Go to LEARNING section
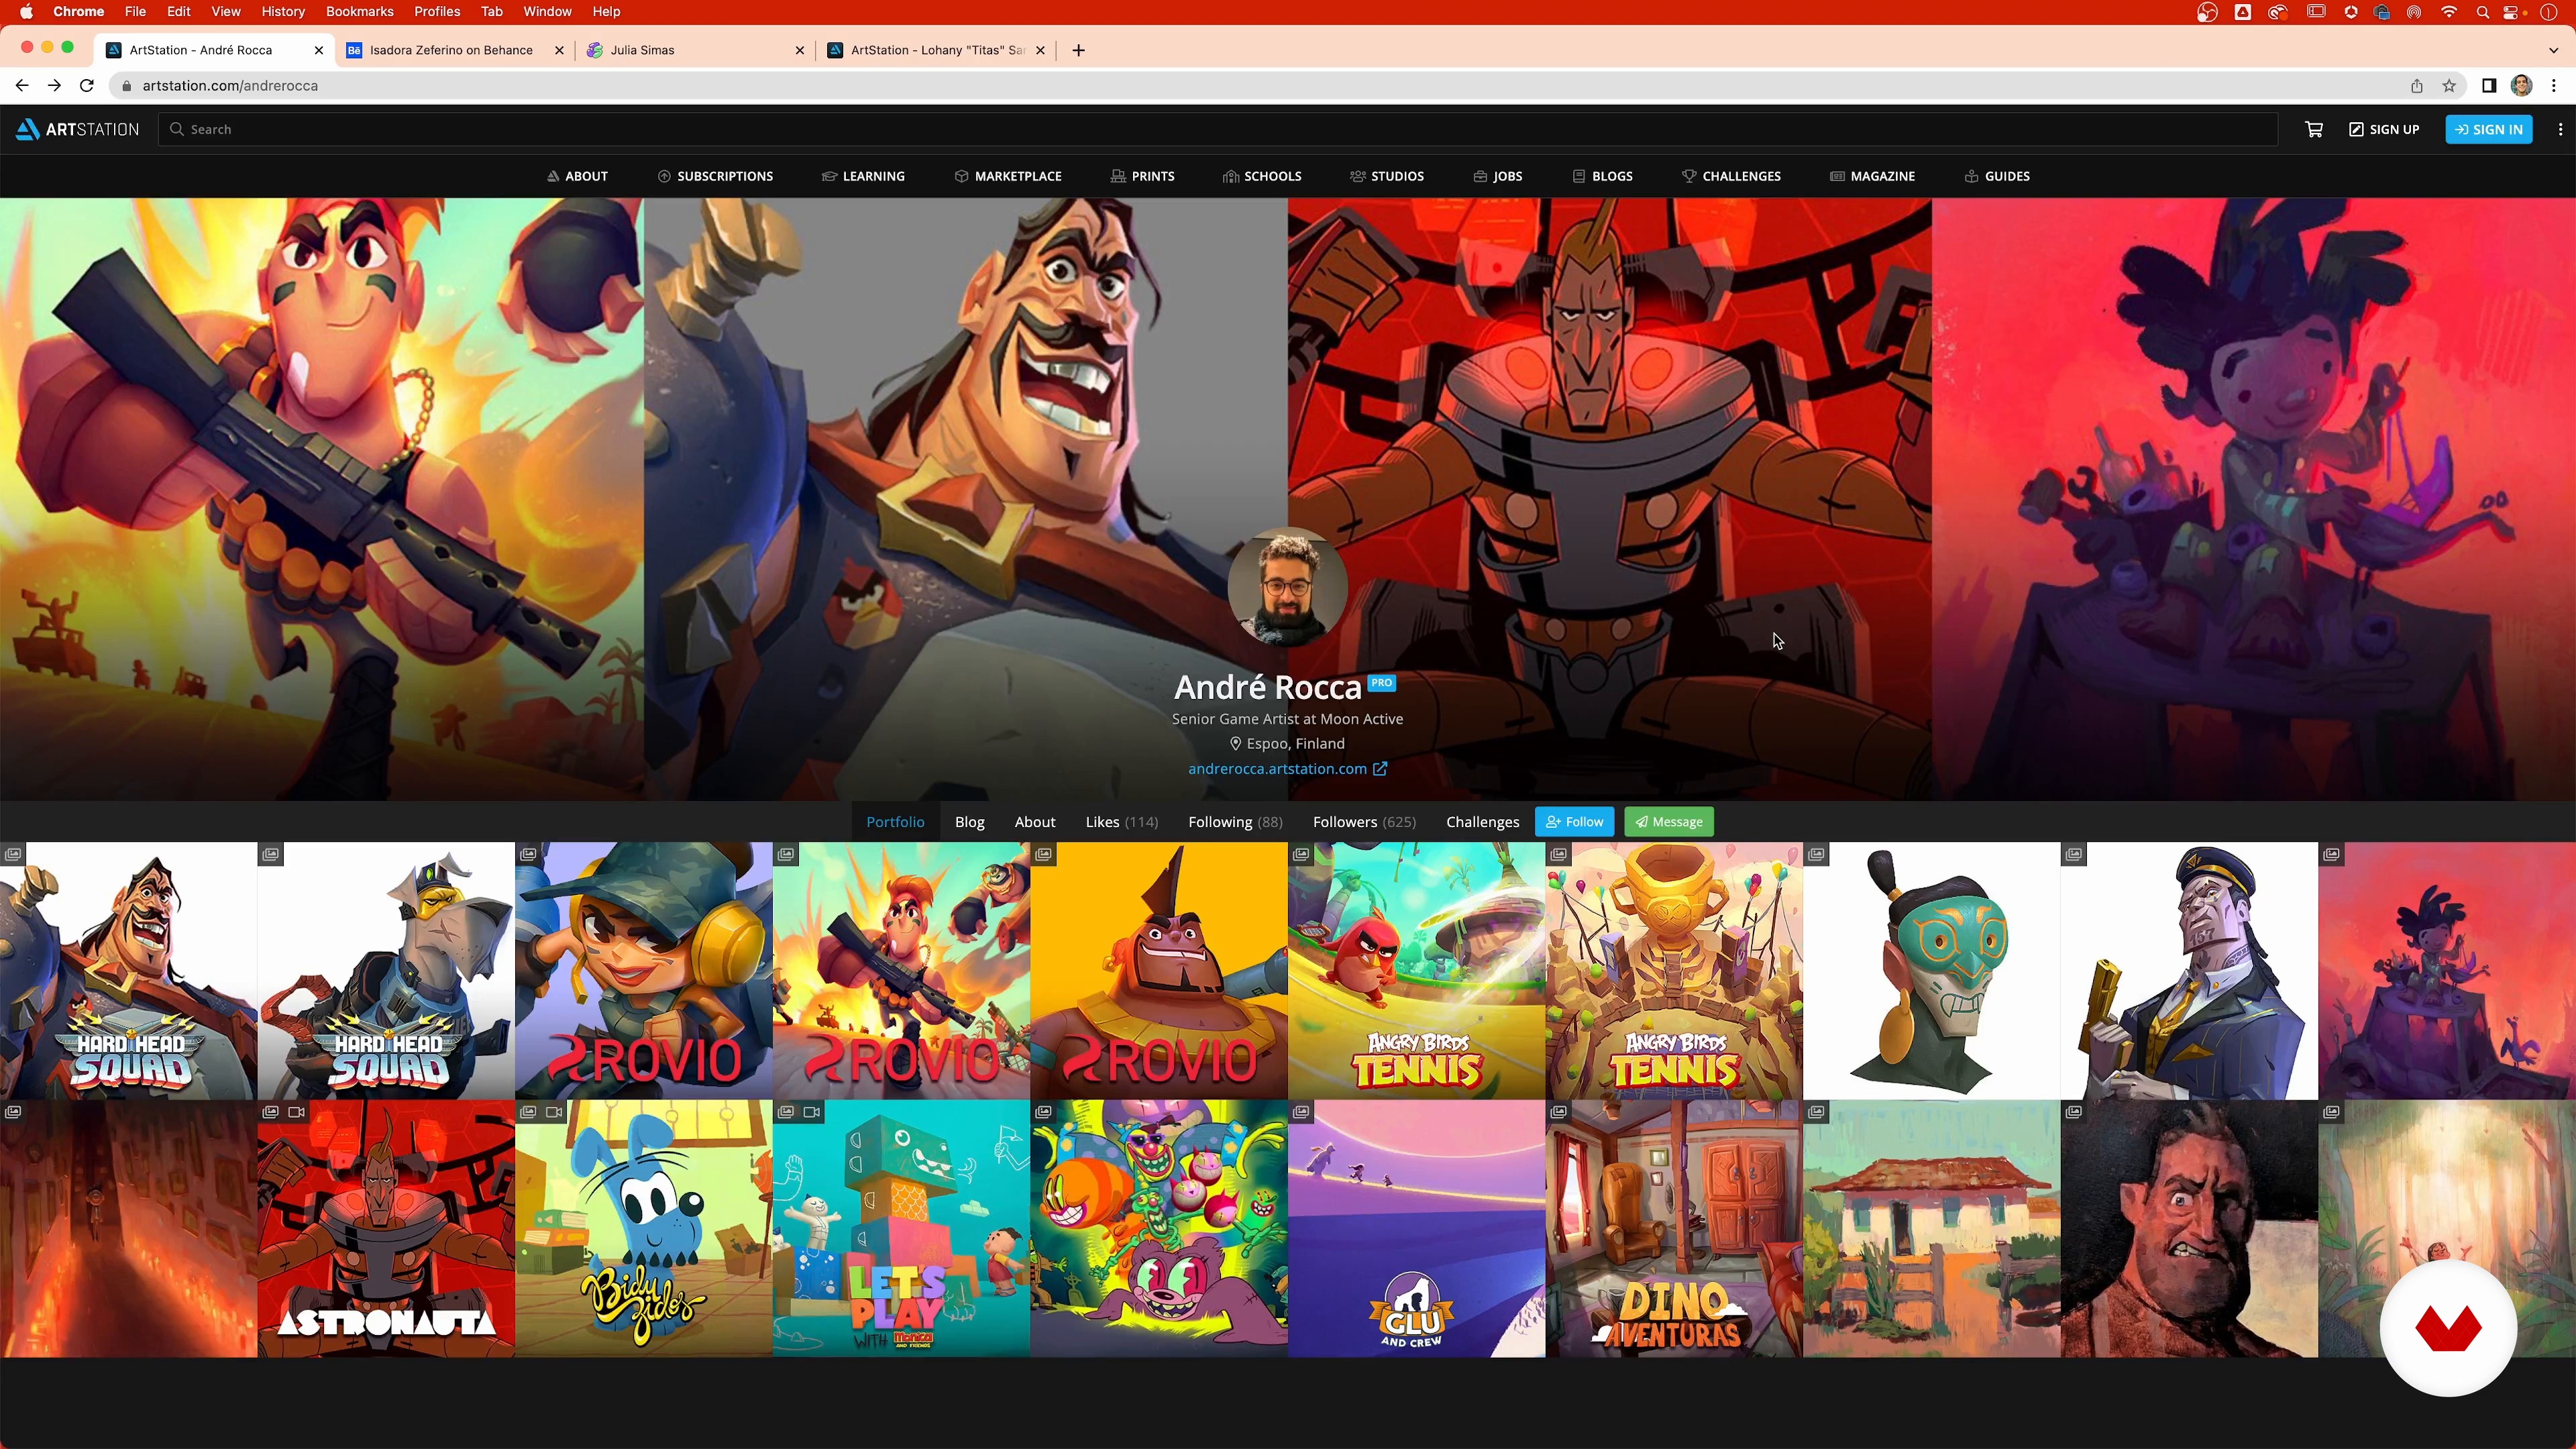This screenshot has height=1449, width=2576. tap(863, 176)
